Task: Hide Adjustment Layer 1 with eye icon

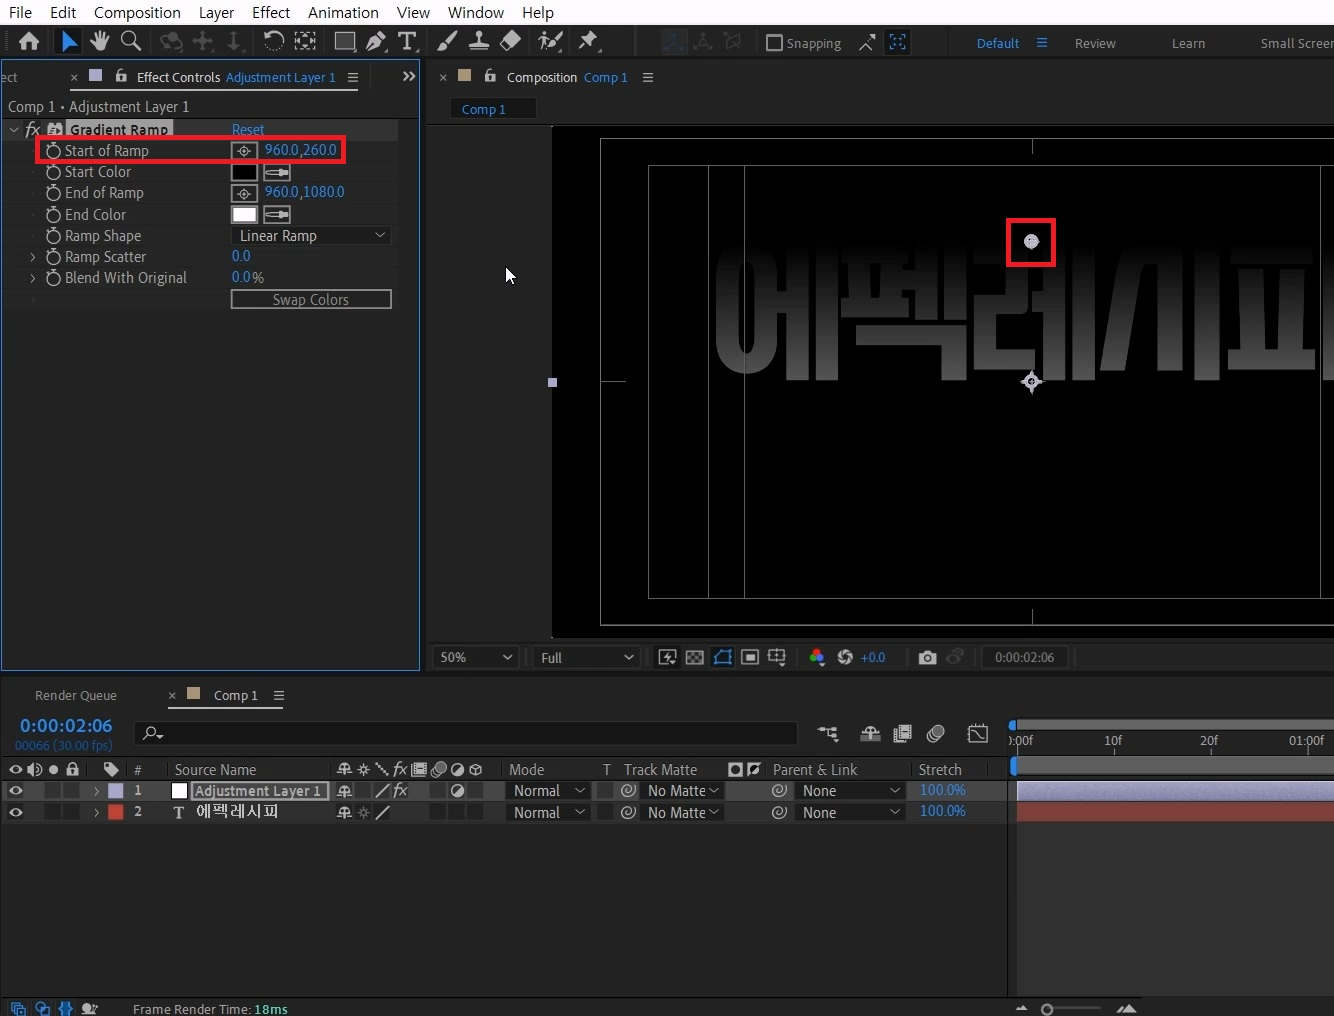Action: 15,790
